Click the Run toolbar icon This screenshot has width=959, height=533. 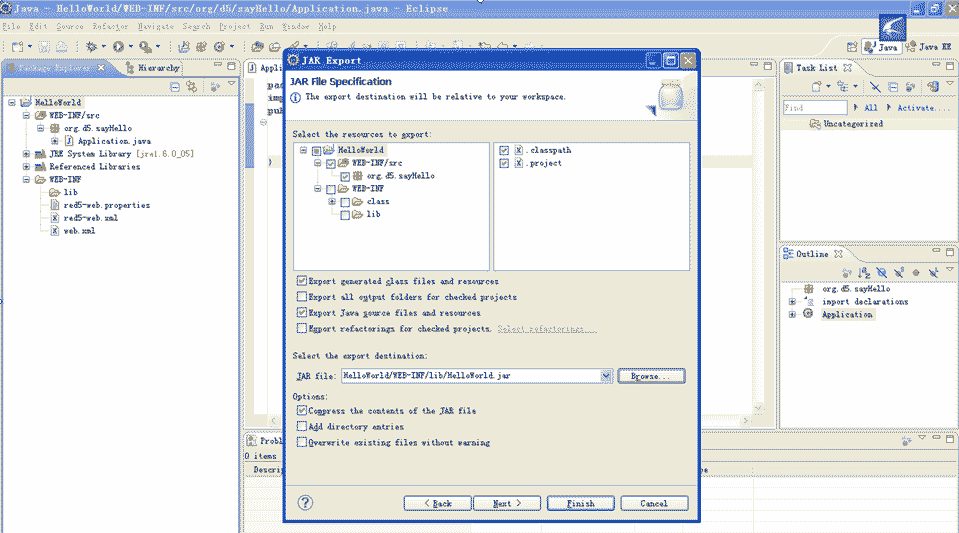(118, 47)
